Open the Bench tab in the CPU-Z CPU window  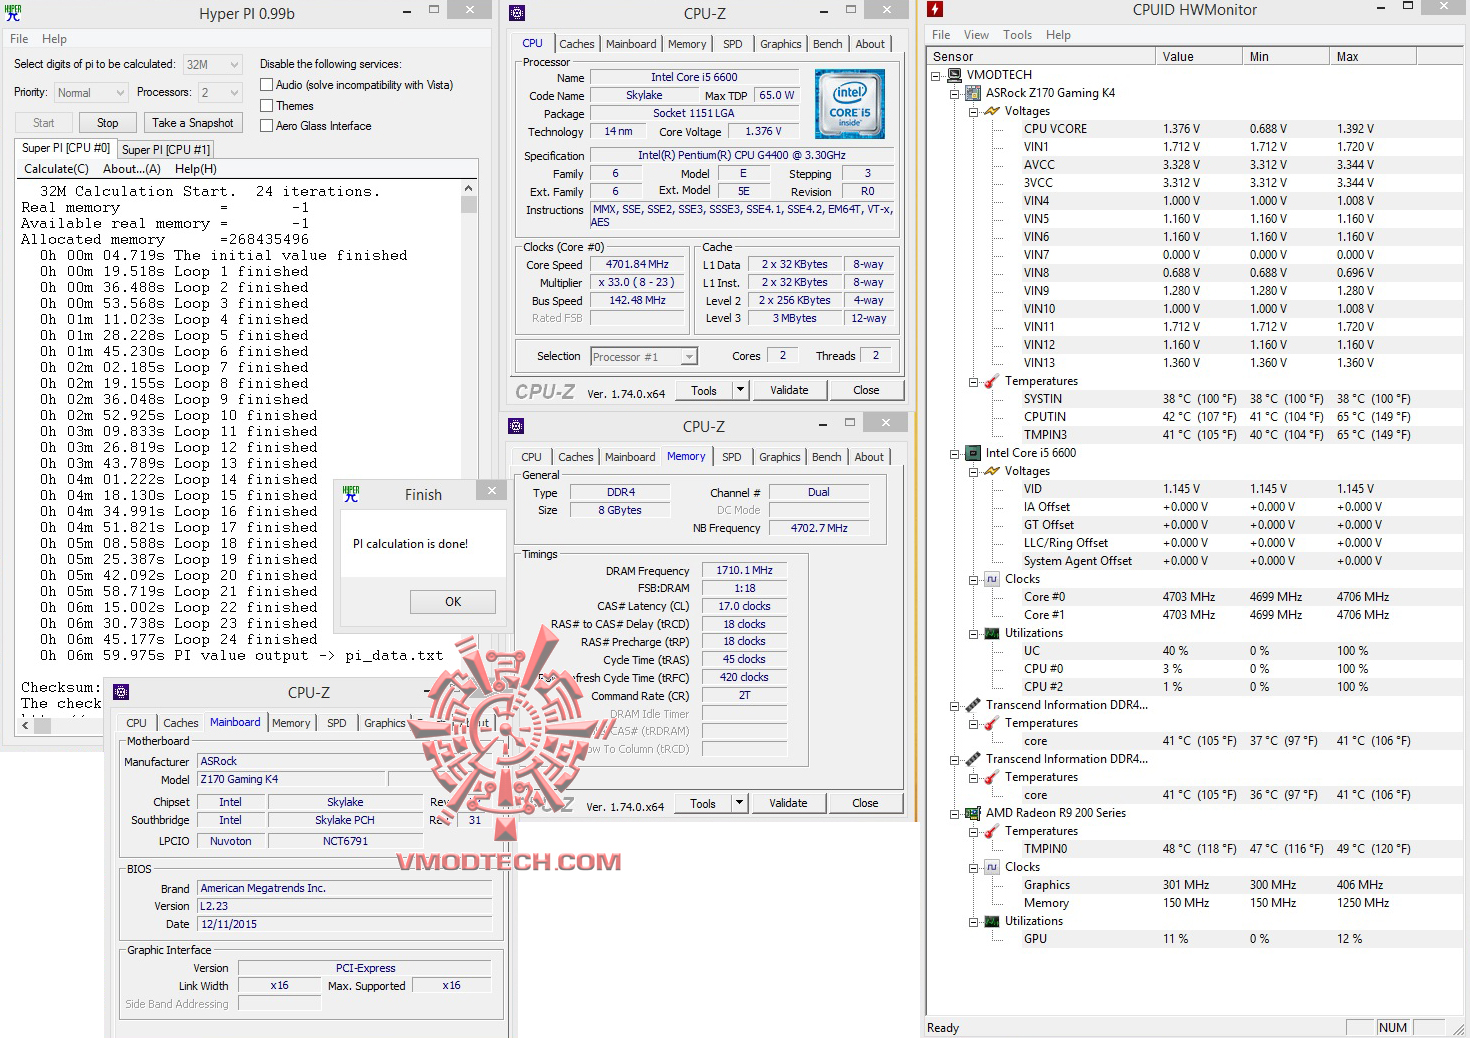827,44
